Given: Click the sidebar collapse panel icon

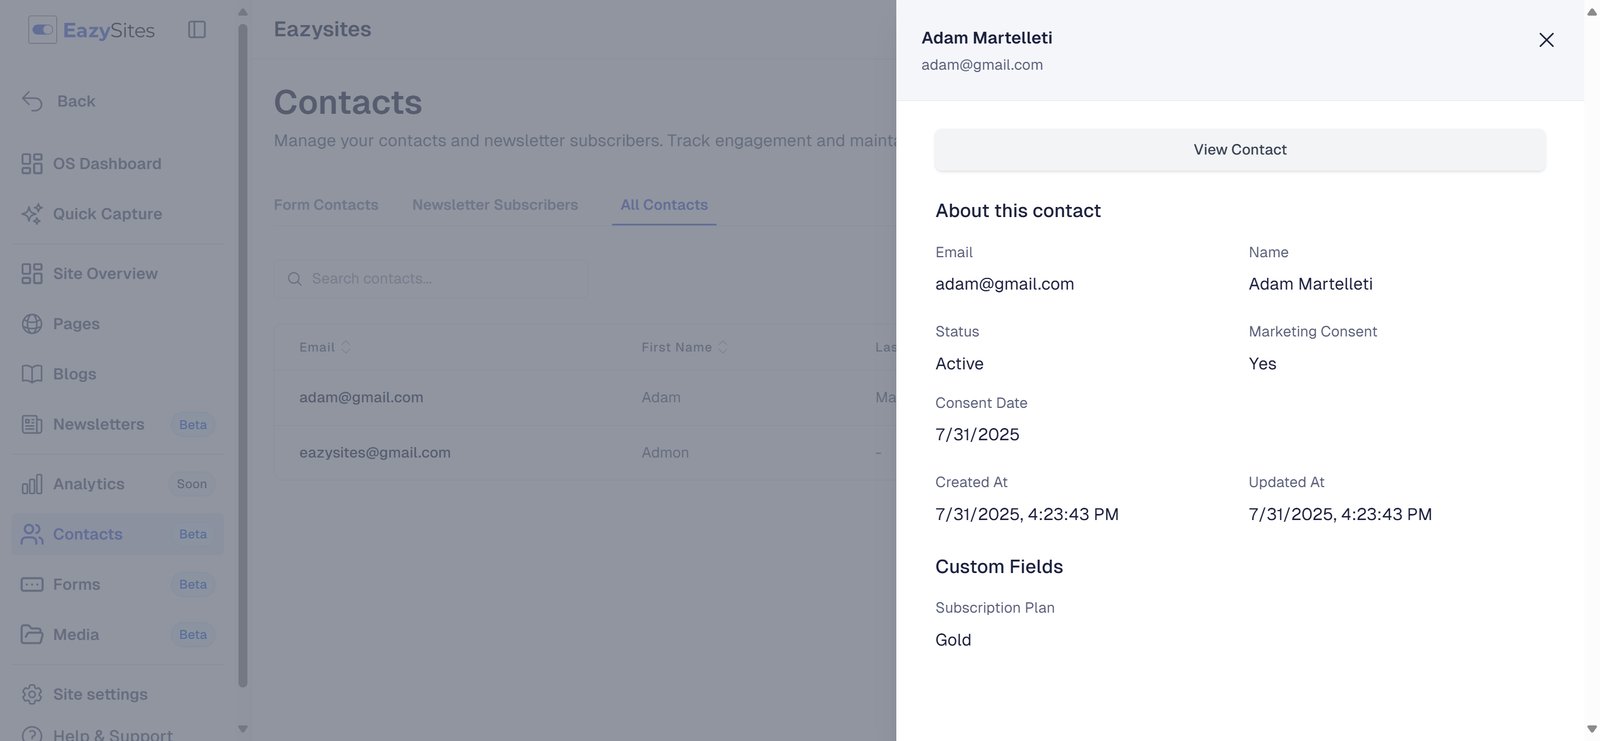Looking at the screenshot, I should point(197,30).
